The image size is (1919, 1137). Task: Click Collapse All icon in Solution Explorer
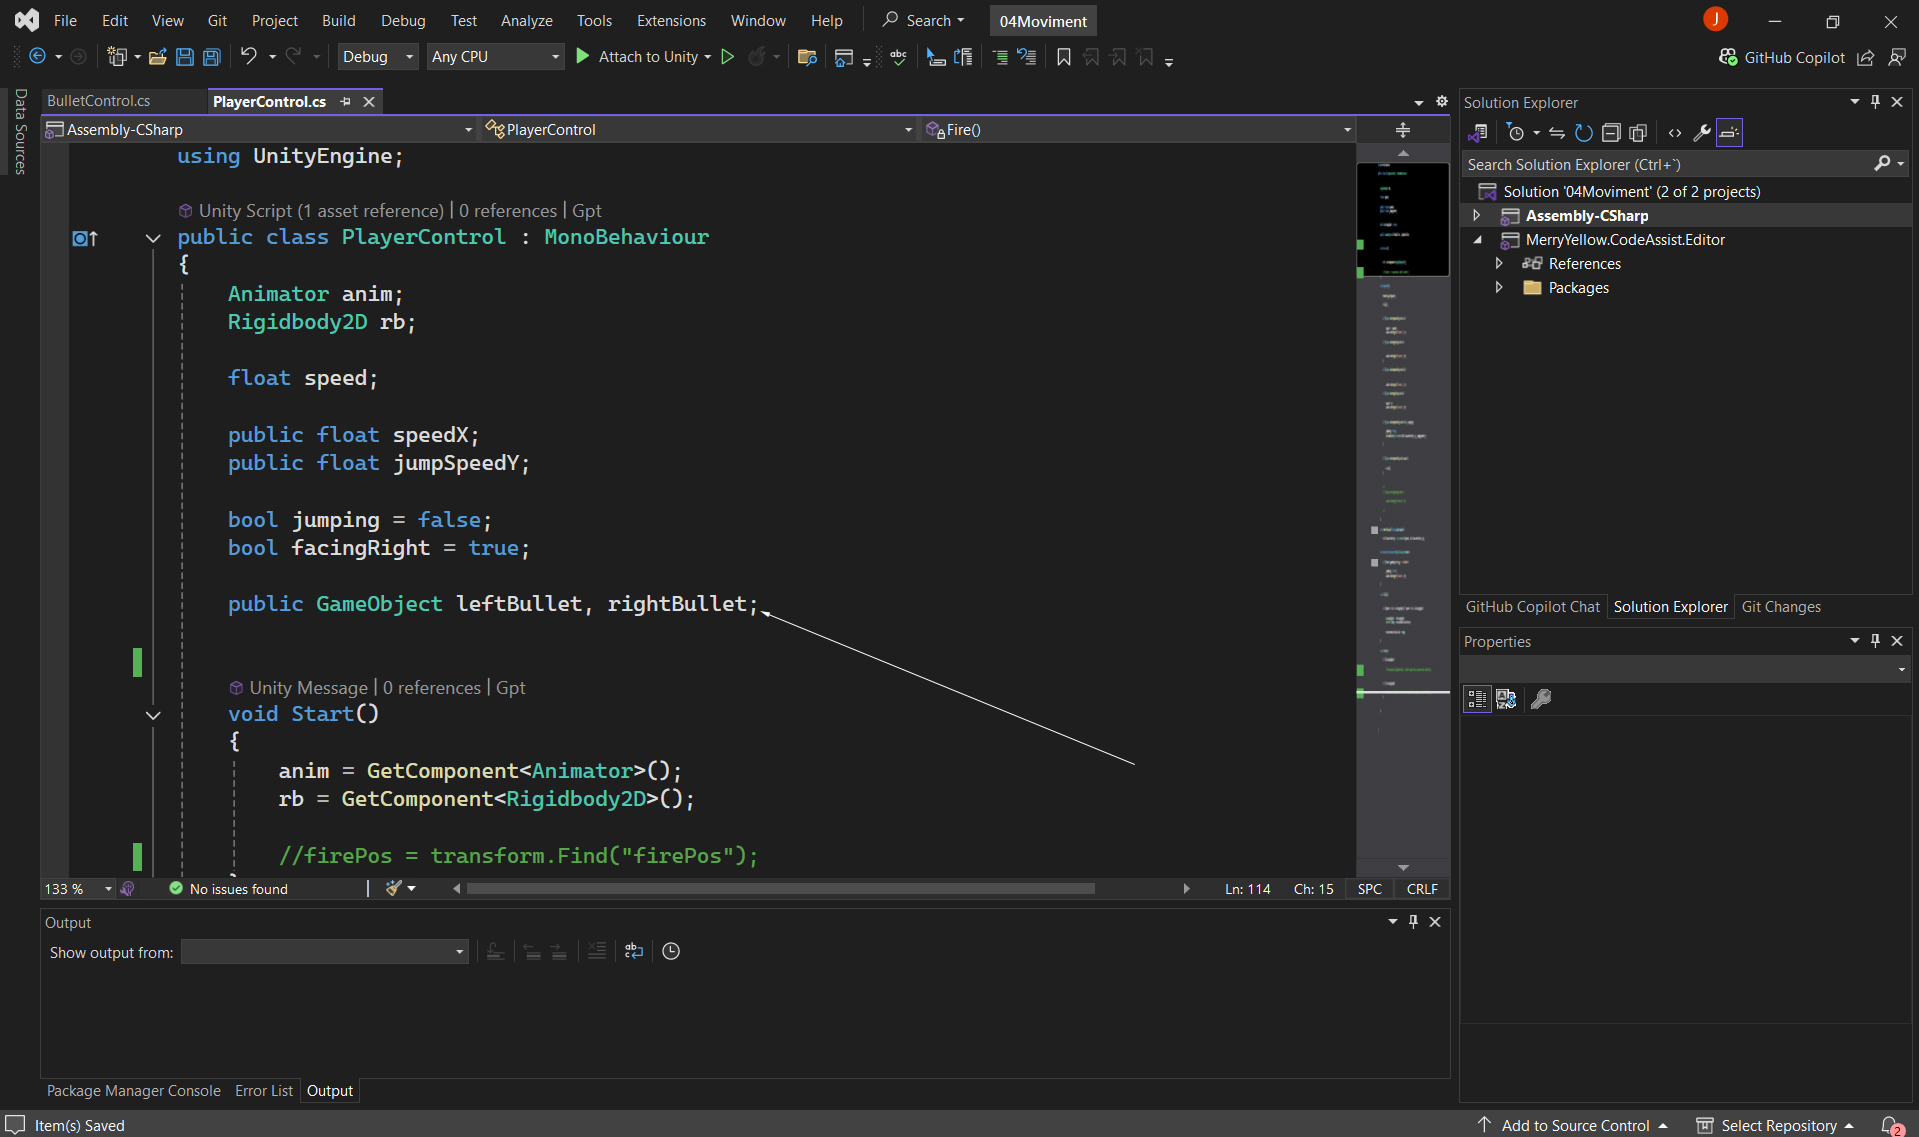pyautogui.click(x=1610, y=133)
